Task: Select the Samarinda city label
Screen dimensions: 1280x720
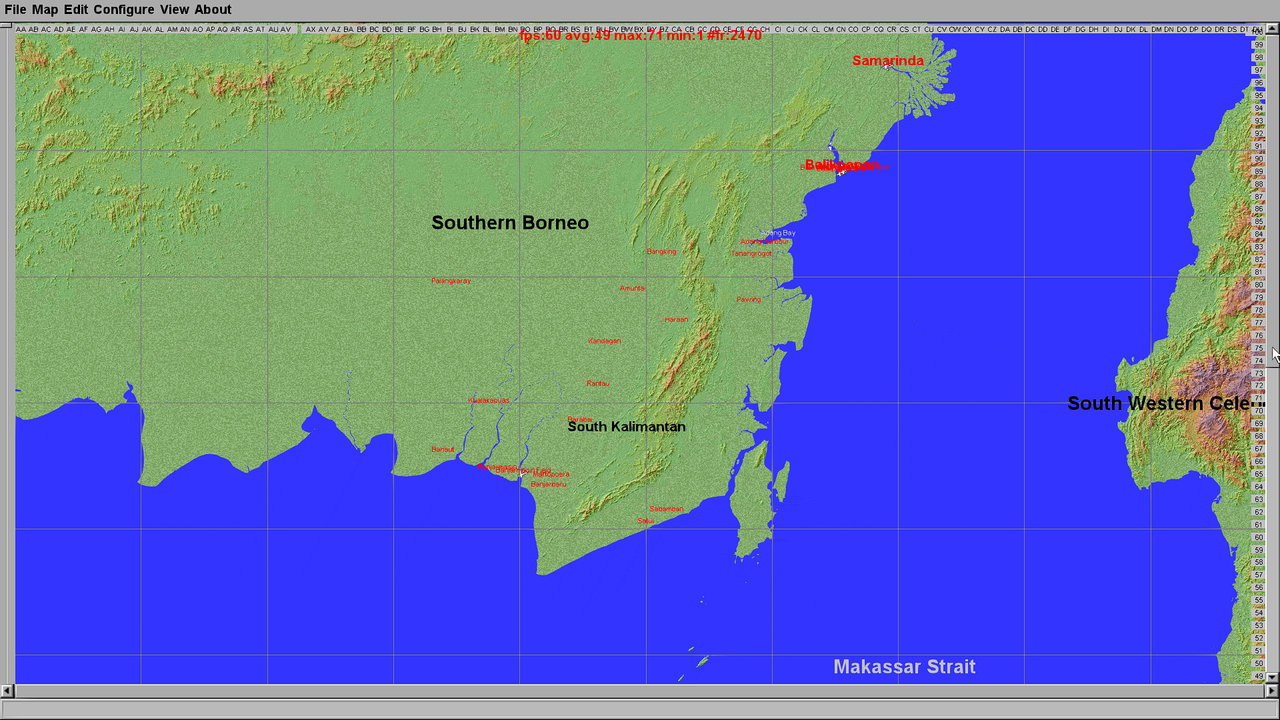Action: click(x=888, y=61)
